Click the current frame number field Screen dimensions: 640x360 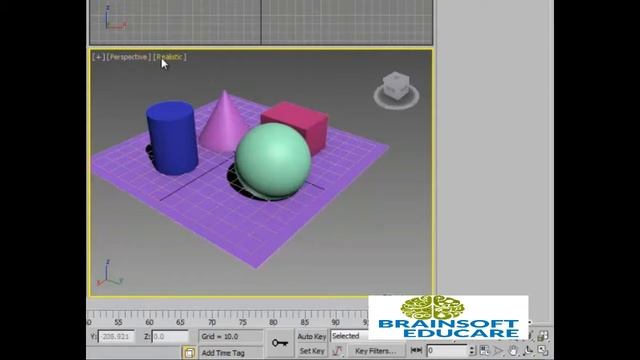pyautogui.click(x=447, y=351)
